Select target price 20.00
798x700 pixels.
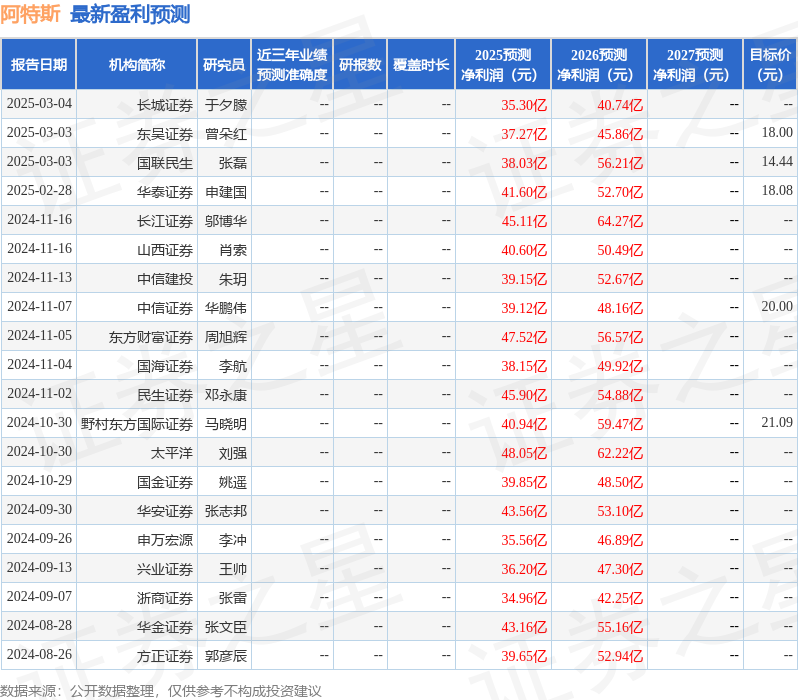coord(777,306)
